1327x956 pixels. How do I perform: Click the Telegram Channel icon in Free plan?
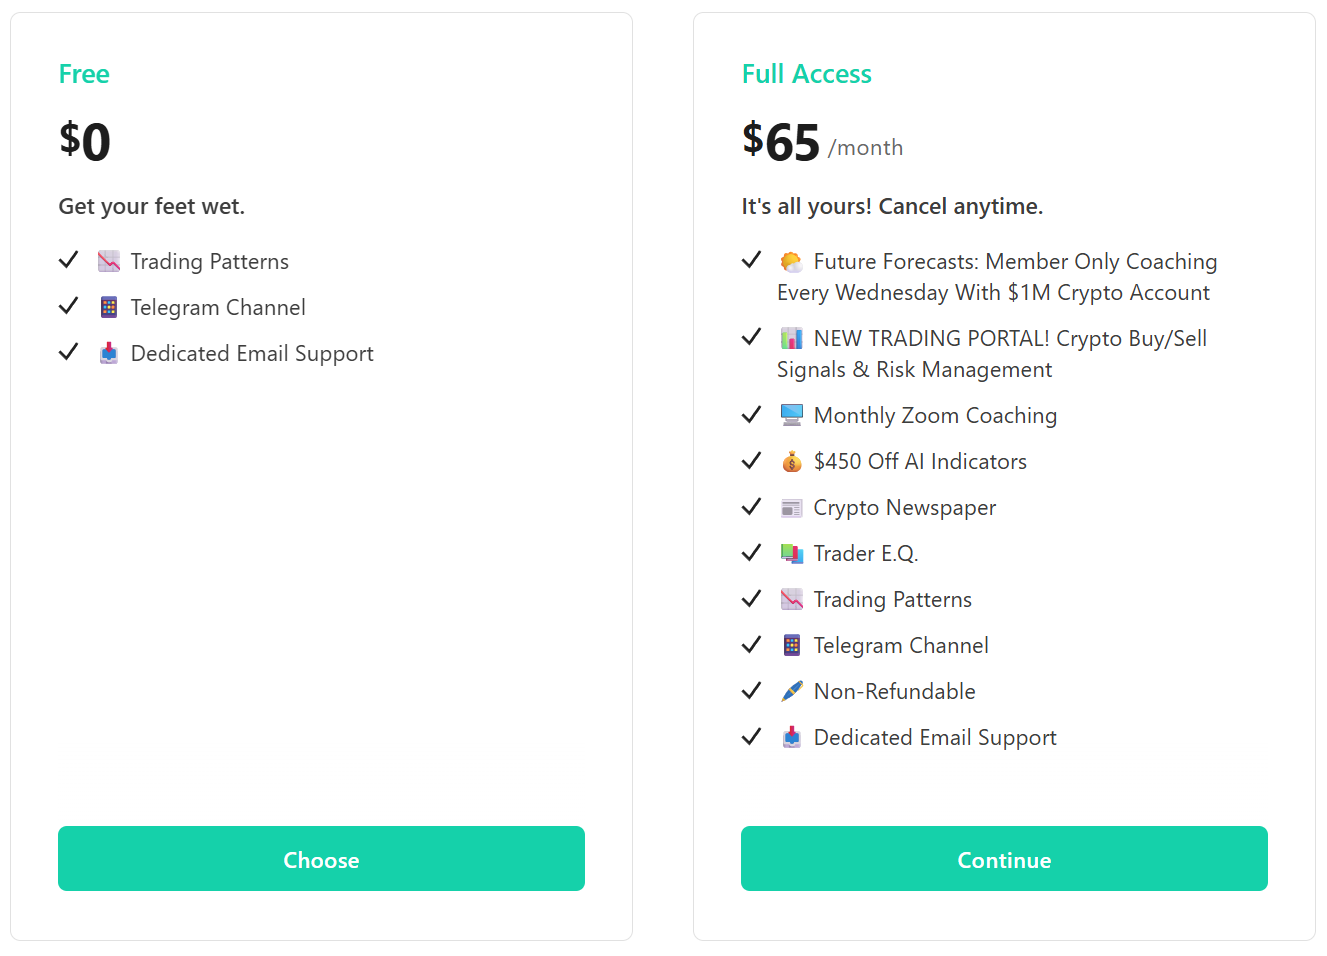point(109,307)
